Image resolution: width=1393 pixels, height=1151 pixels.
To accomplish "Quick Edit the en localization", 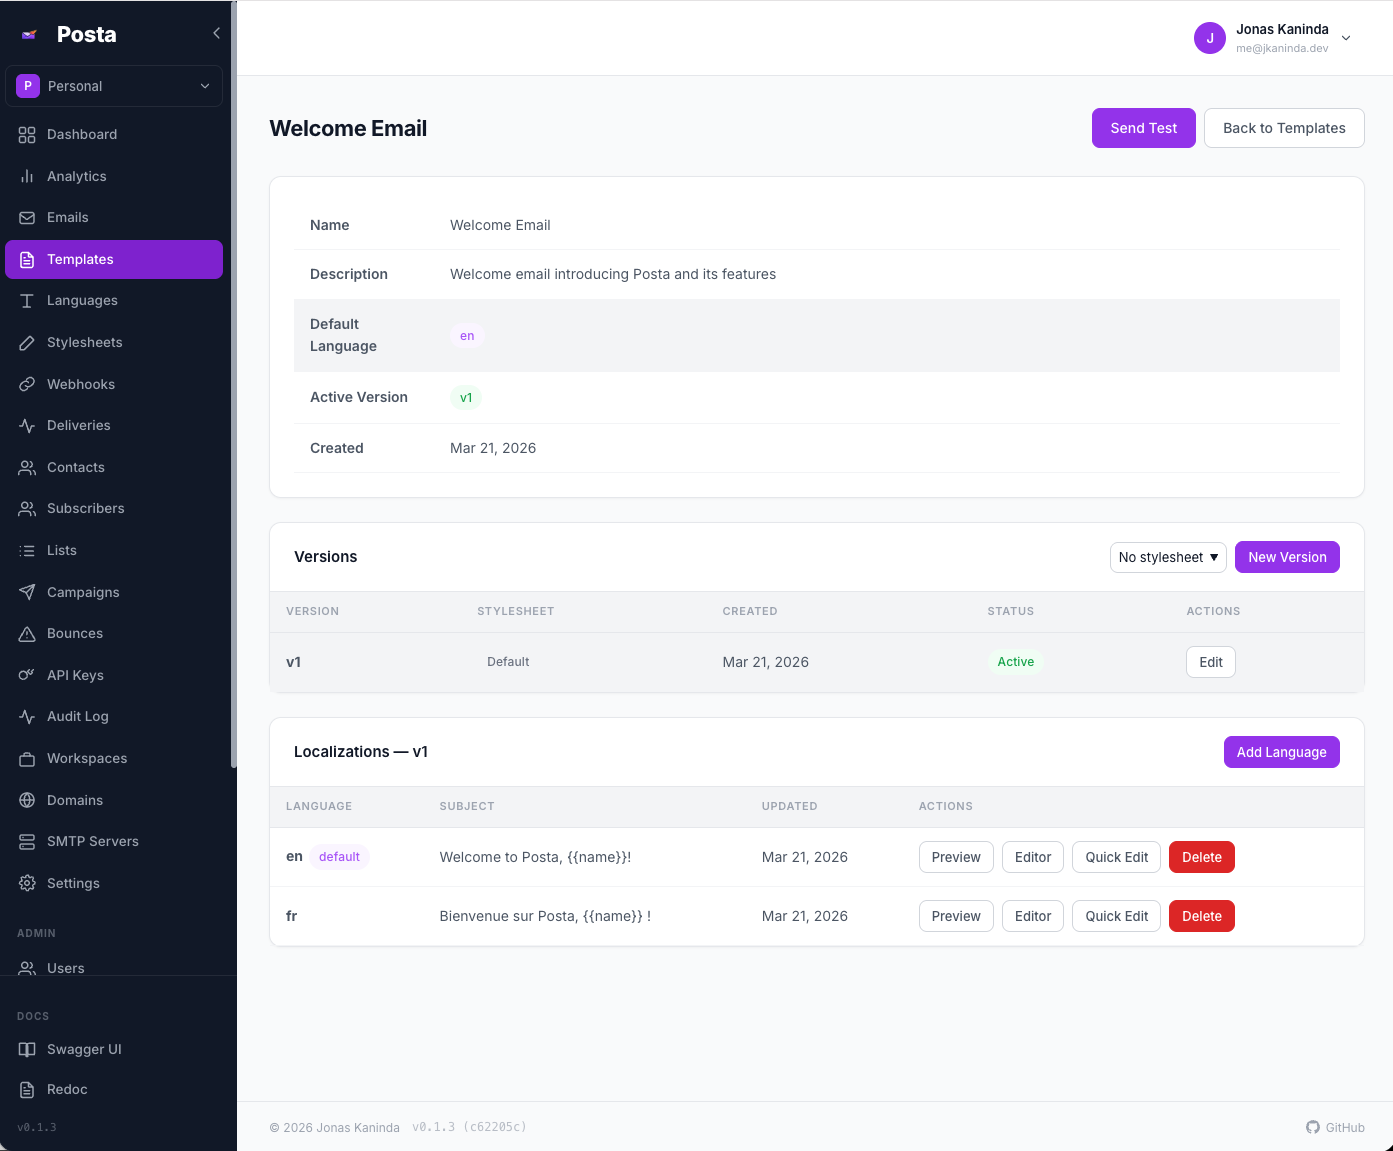I will tap(1117, 857).
